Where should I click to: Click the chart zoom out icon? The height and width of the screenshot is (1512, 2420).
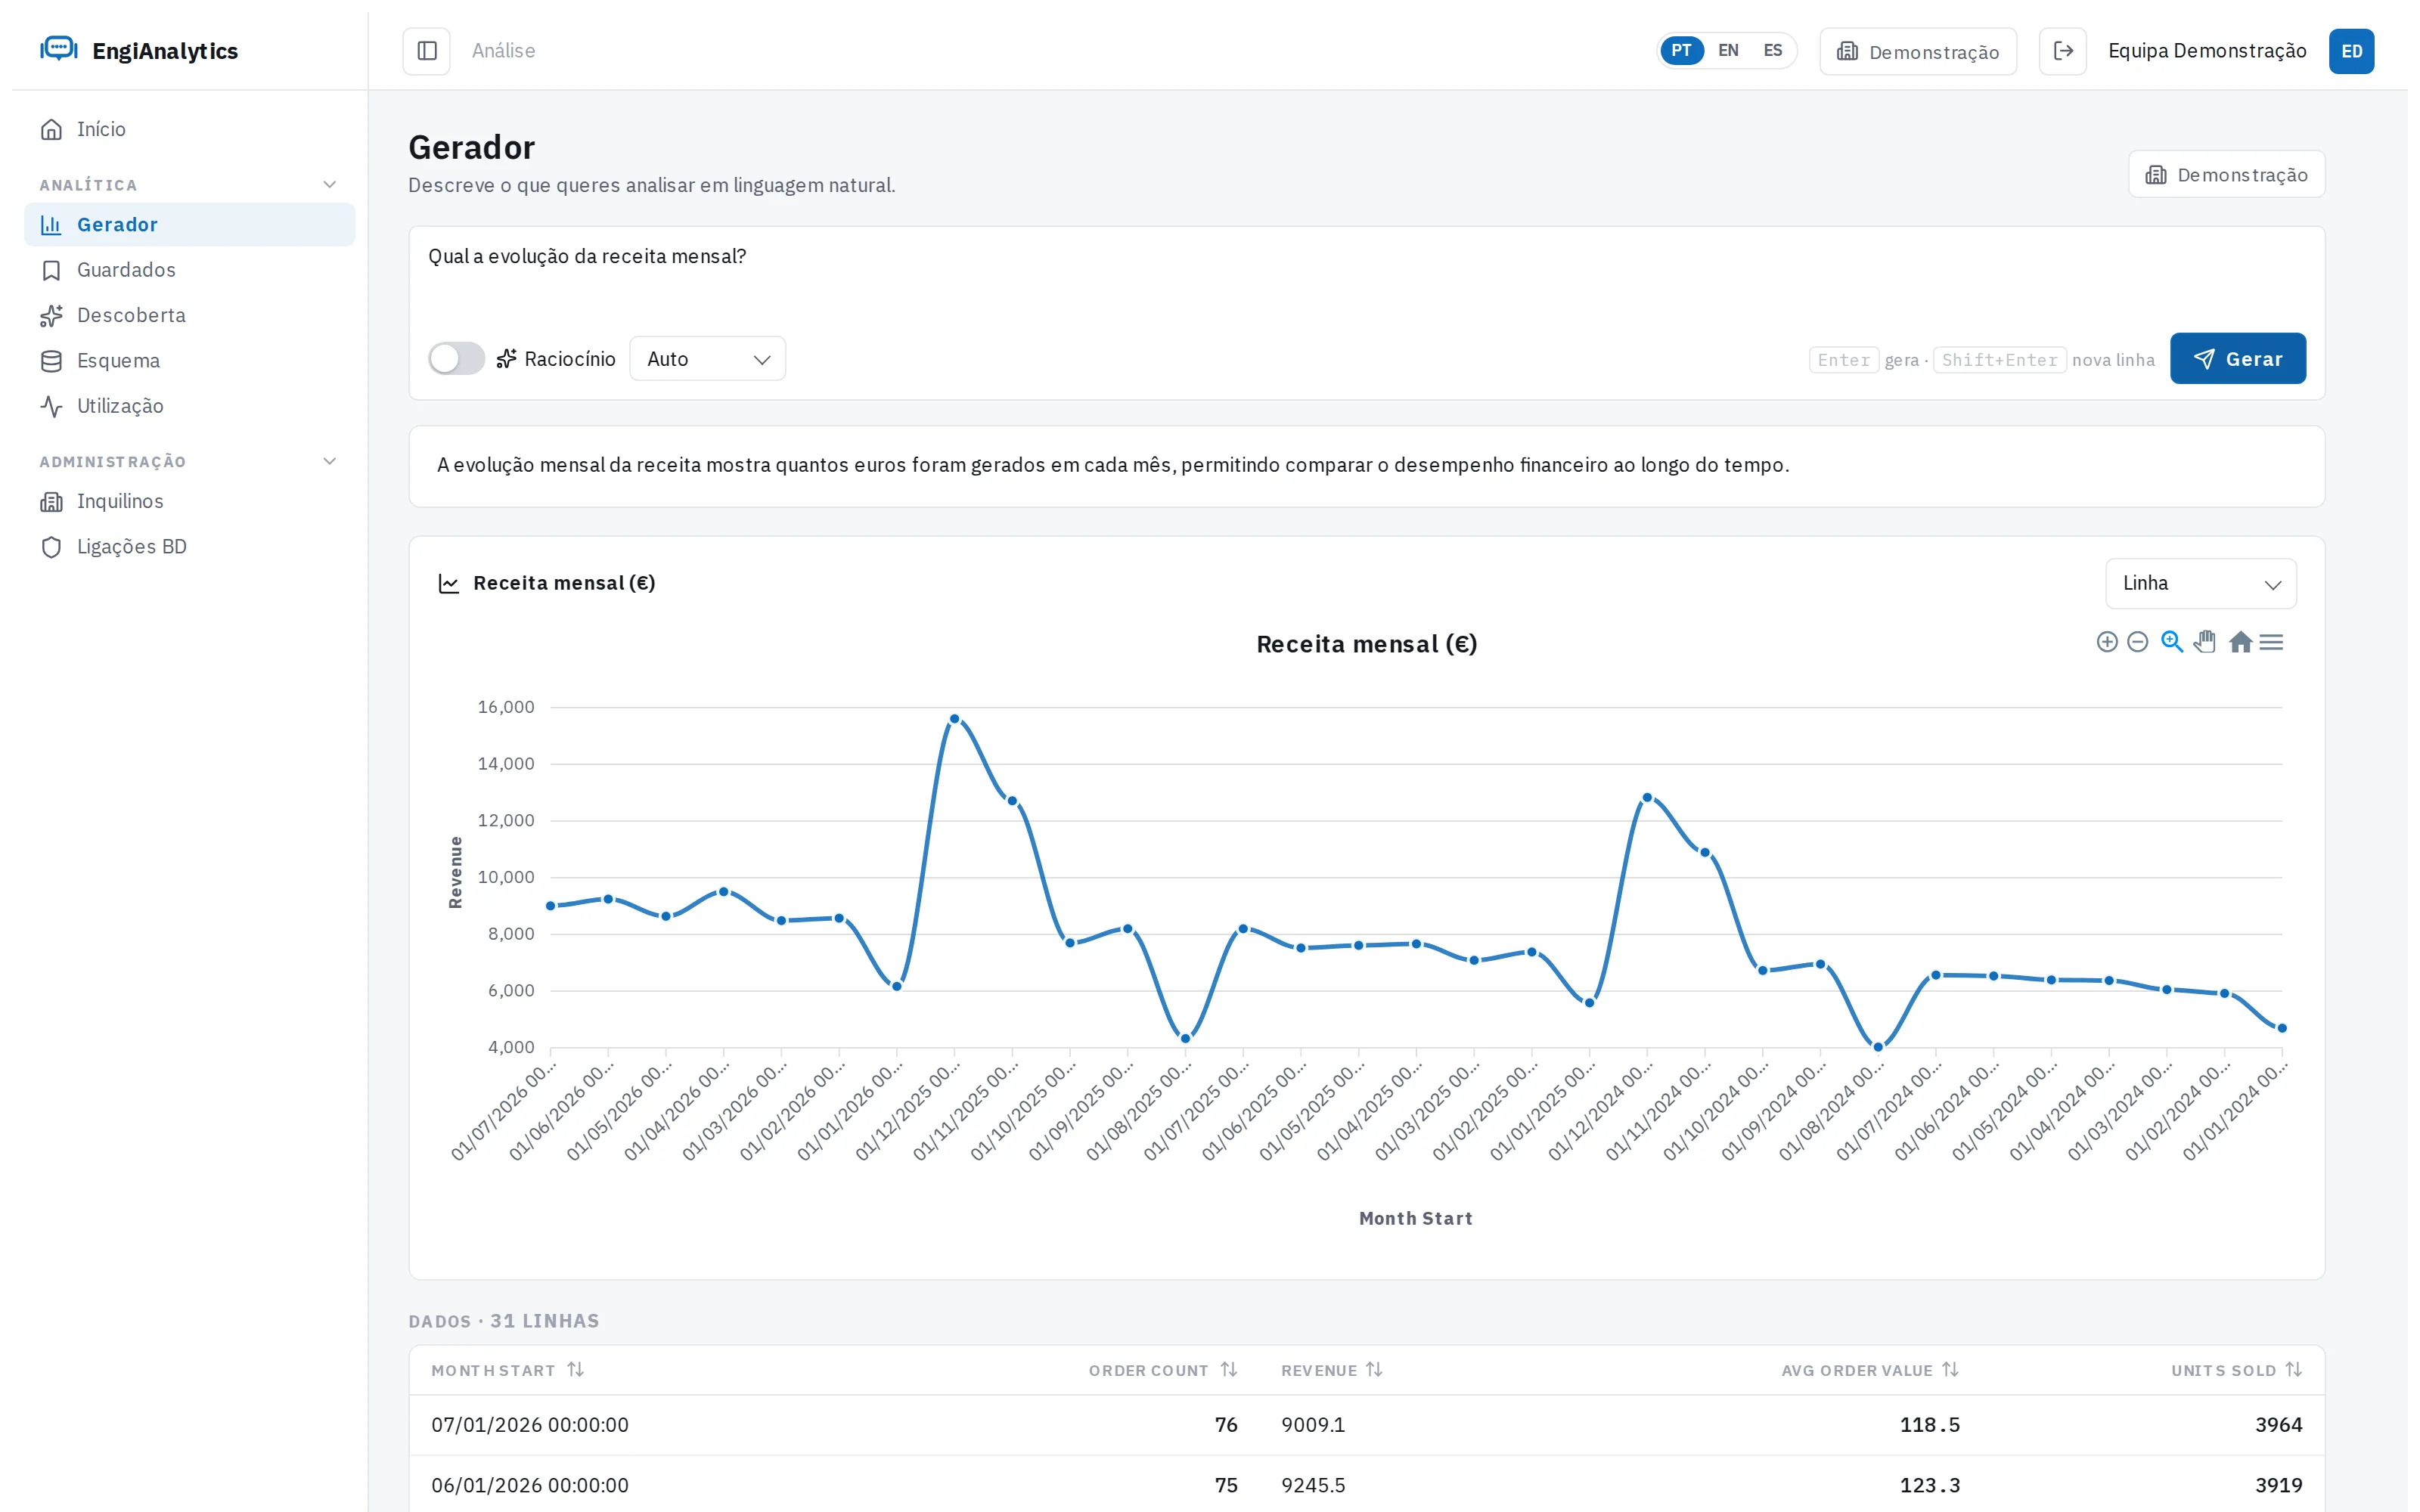[2137, 642]
